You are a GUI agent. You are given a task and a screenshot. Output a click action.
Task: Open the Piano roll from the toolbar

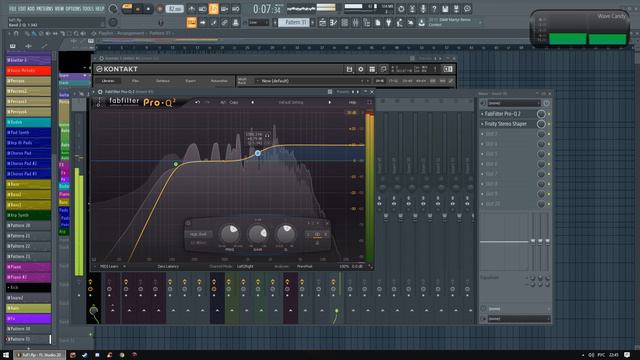[333, 22]
